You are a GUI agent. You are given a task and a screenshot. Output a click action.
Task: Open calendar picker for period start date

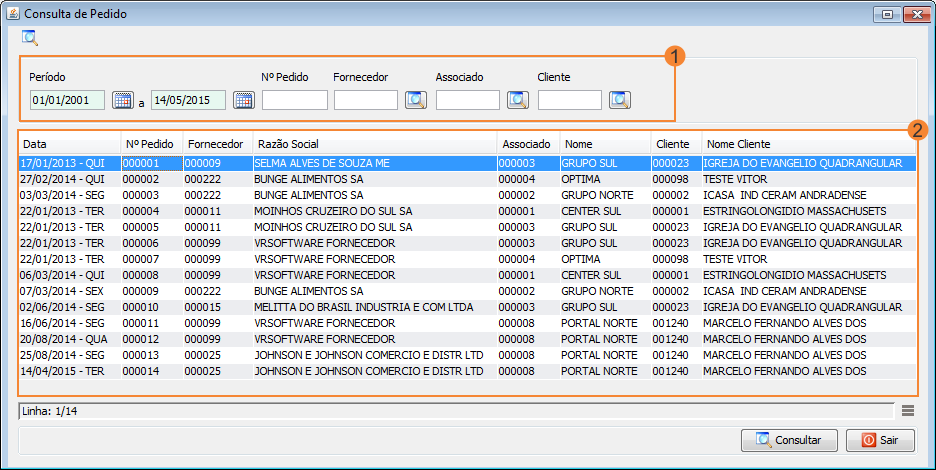pos(122,100)
